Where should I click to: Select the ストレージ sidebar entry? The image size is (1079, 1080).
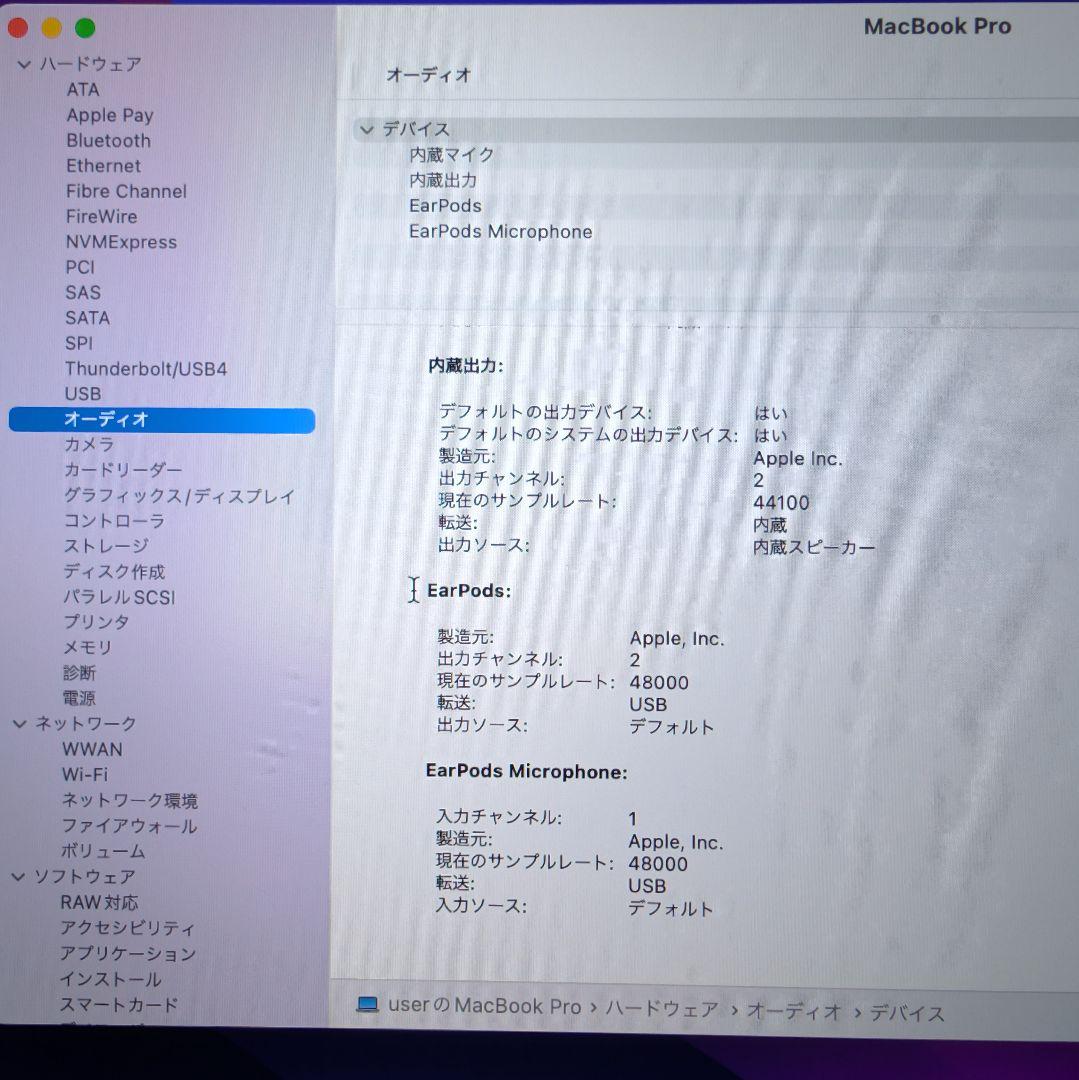tap(106, 546)
